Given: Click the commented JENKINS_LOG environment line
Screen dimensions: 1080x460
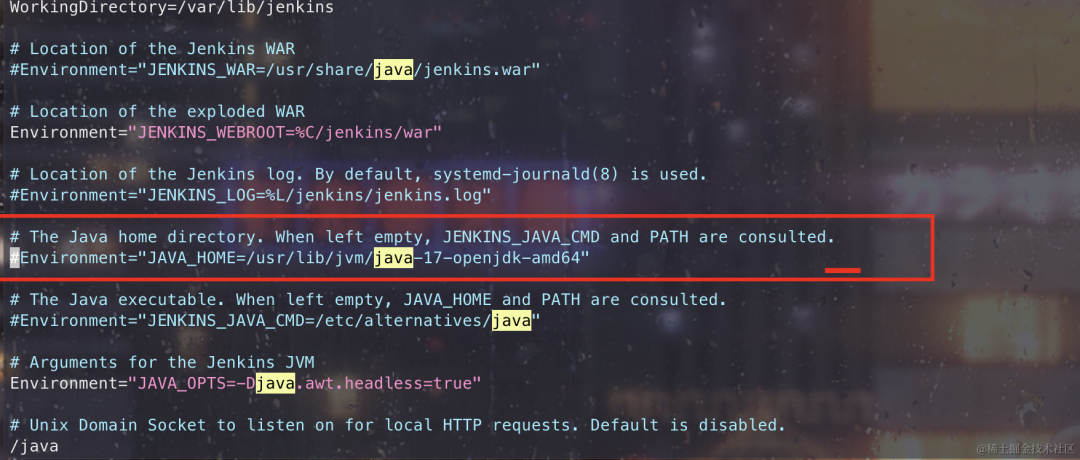Looking at the screenshot, I should tap(250, 195).
